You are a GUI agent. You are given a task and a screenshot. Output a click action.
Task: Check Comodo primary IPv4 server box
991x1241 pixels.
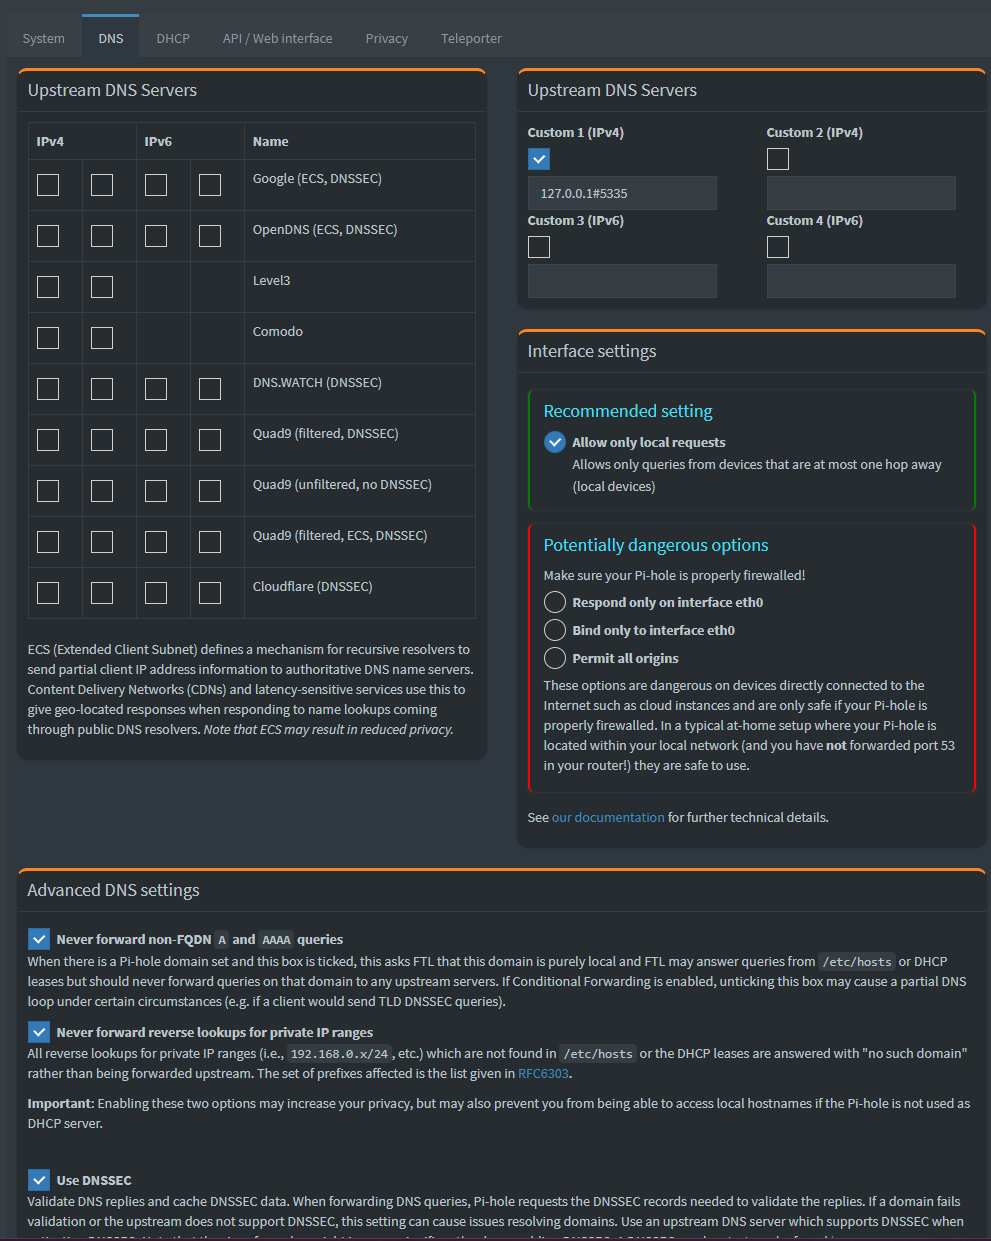pos(48,338)
